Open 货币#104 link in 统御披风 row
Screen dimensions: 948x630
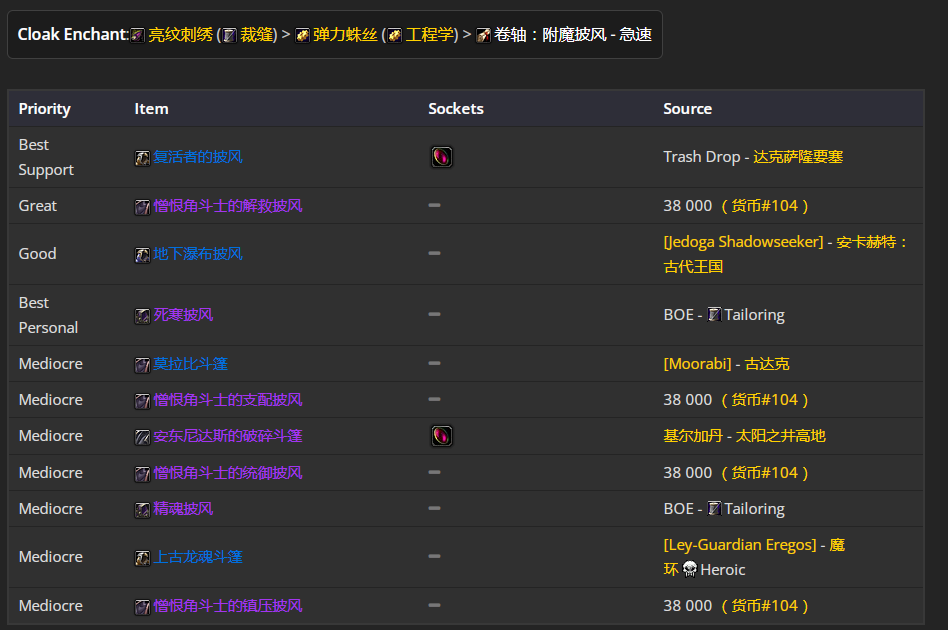(x=765, y=473)
